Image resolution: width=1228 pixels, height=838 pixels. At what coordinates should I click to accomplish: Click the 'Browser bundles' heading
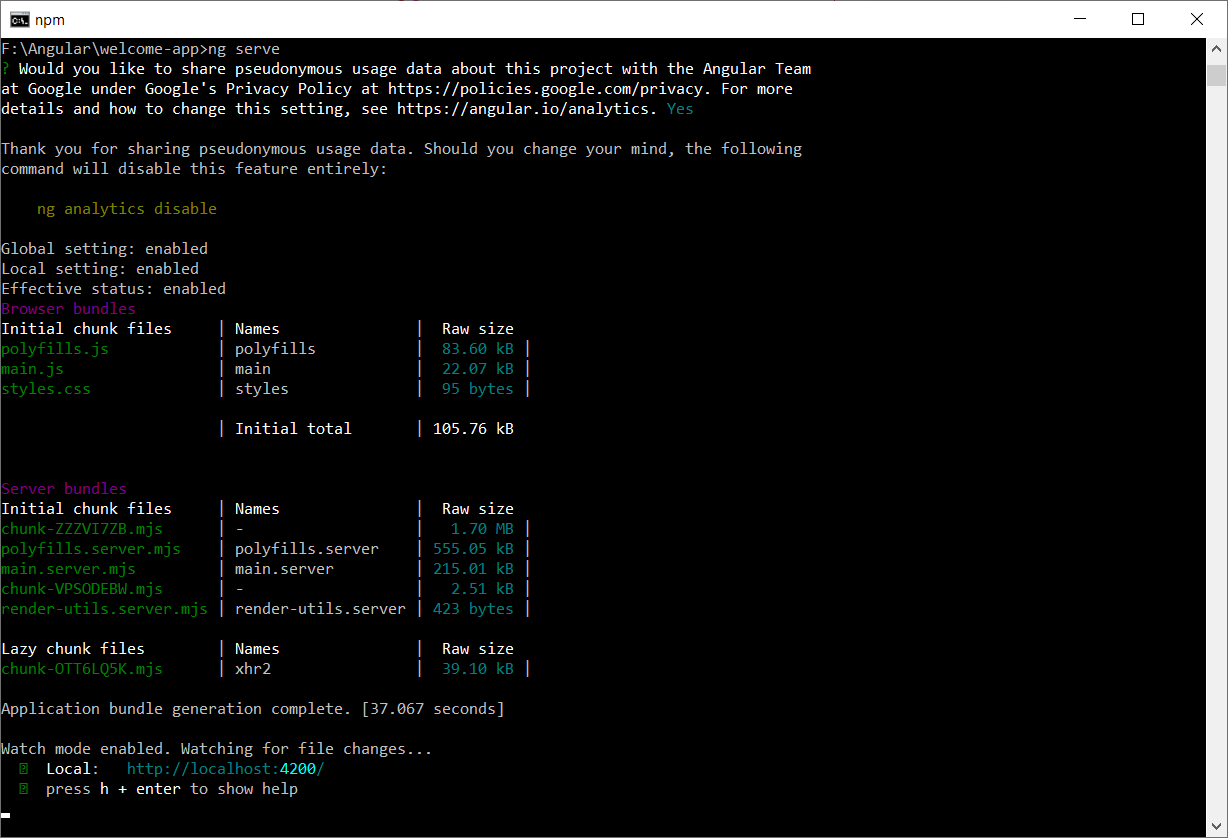coord(68,309)
